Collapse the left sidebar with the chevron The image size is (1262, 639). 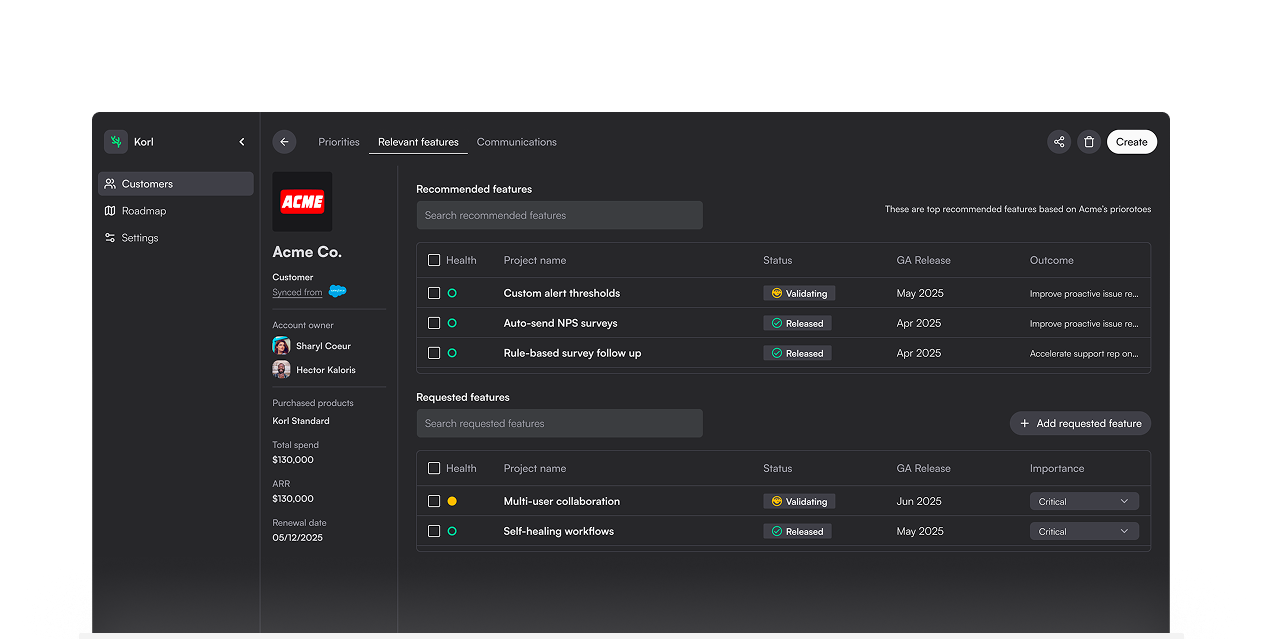241,141
